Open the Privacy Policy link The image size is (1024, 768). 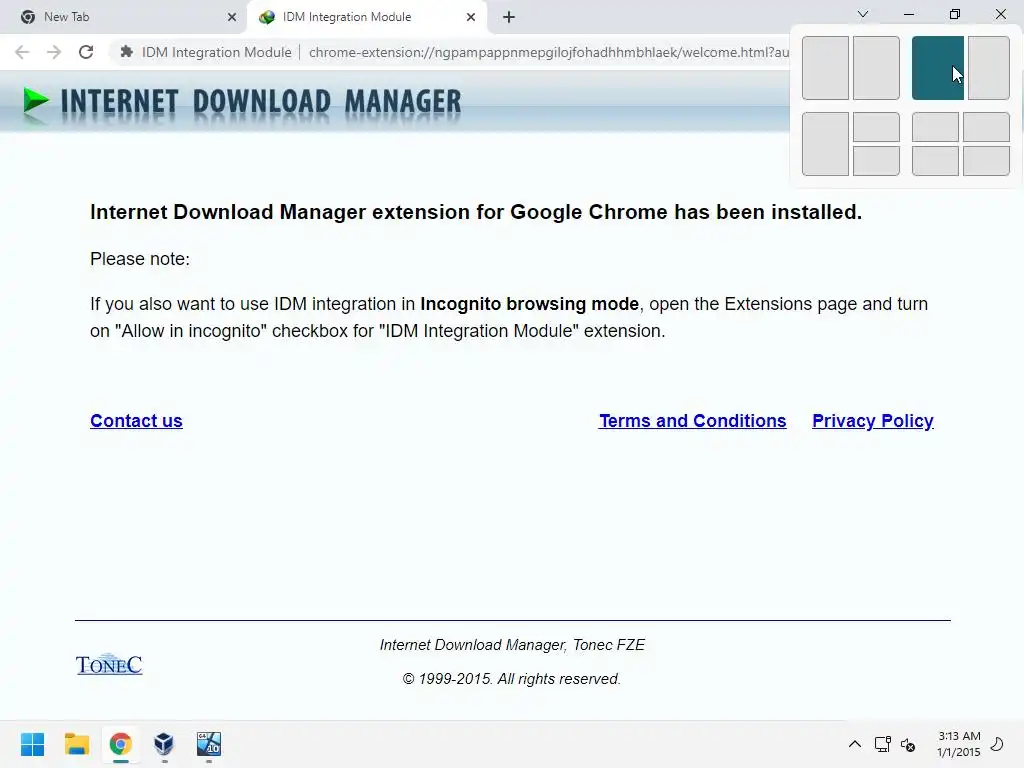[x=872, y=421]
